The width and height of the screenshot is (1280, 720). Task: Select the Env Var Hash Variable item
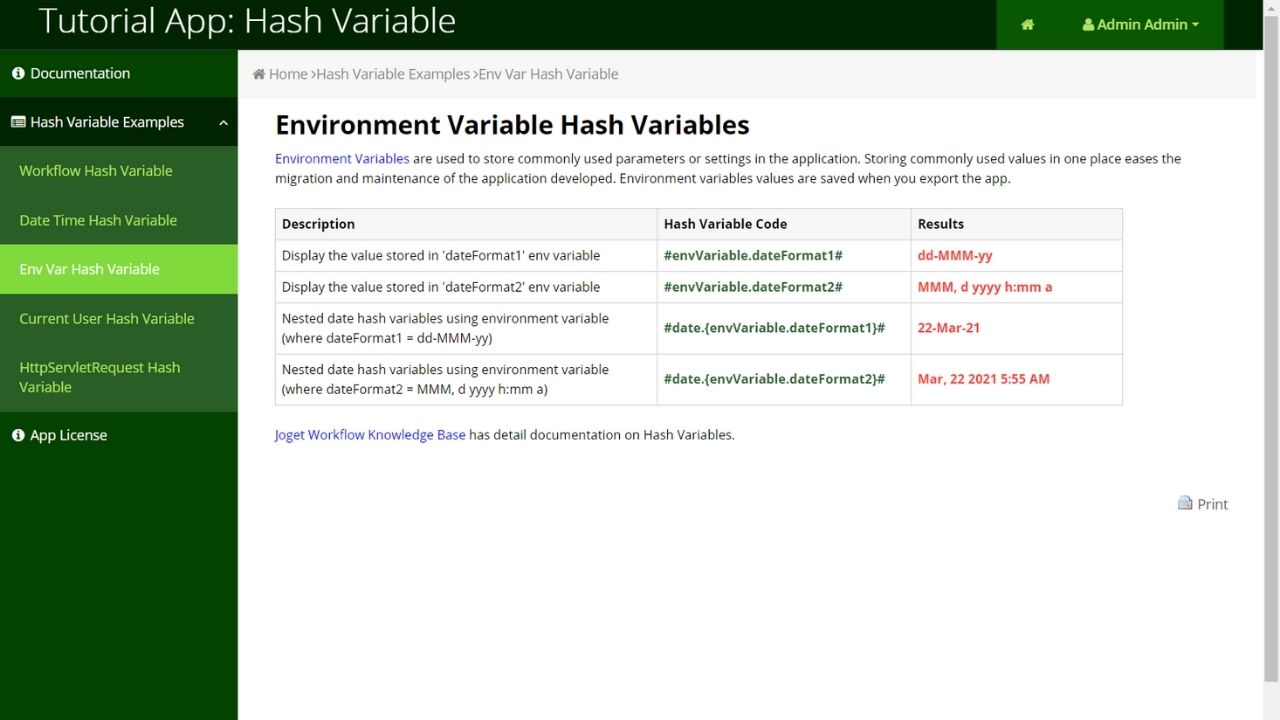point(89,269)
